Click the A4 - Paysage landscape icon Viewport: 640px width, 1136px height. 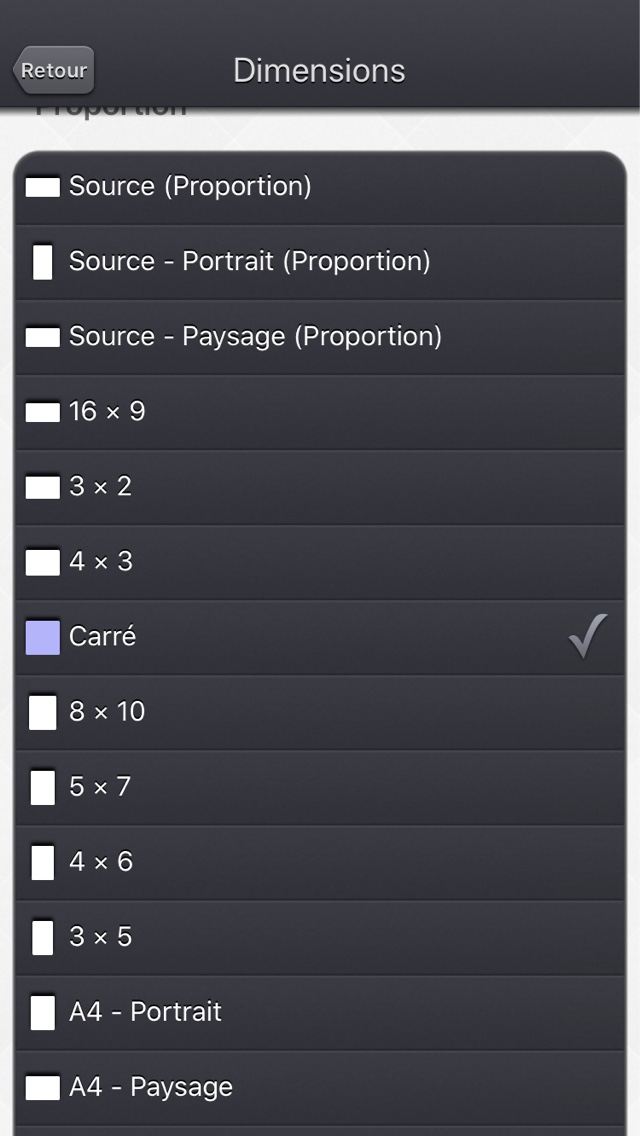43,1088
